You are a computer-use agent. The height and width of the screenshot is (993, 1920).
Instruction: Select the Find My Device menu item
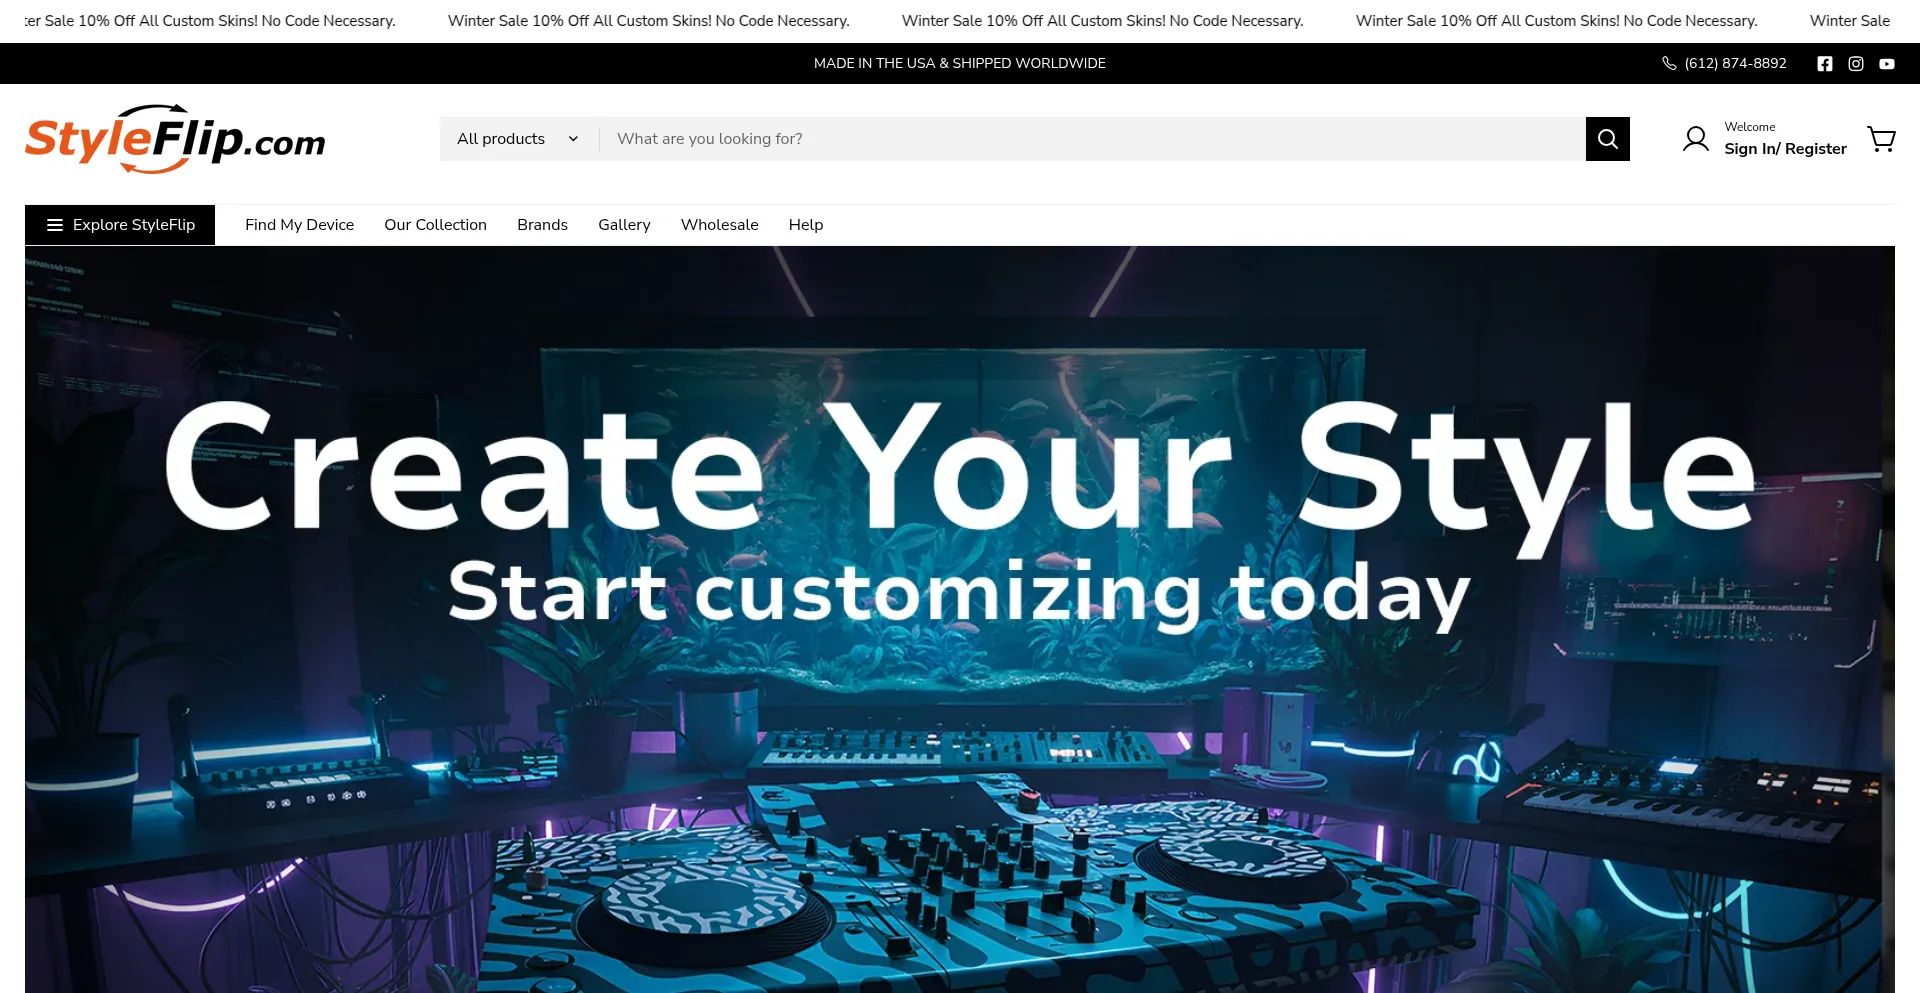tap(299, 224)
